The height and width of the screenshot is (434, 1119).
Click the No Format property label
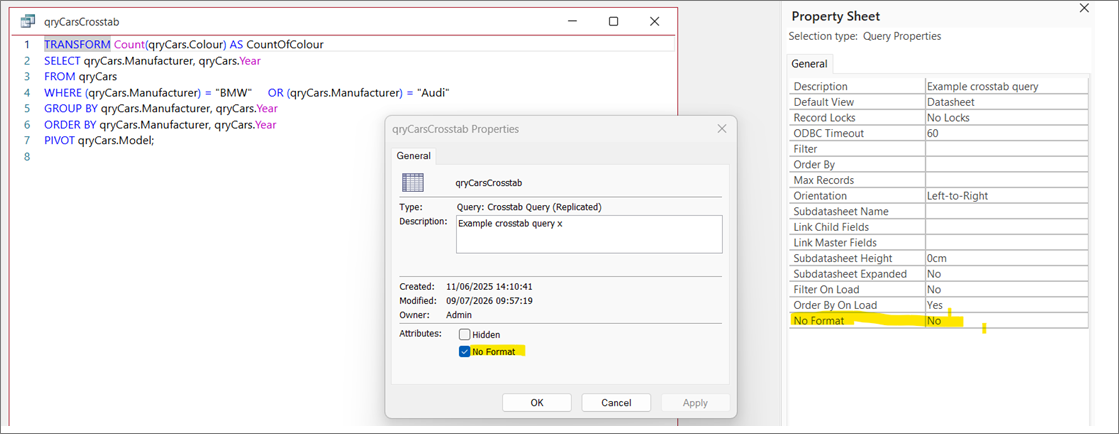pyautogui.click(x=819, y=321)
